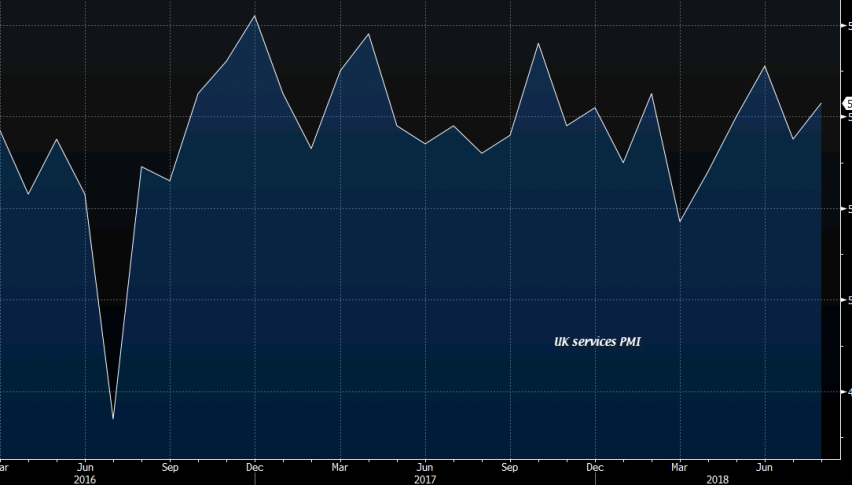Click the Jun 2018 month axis label

[x=765, y=467]
